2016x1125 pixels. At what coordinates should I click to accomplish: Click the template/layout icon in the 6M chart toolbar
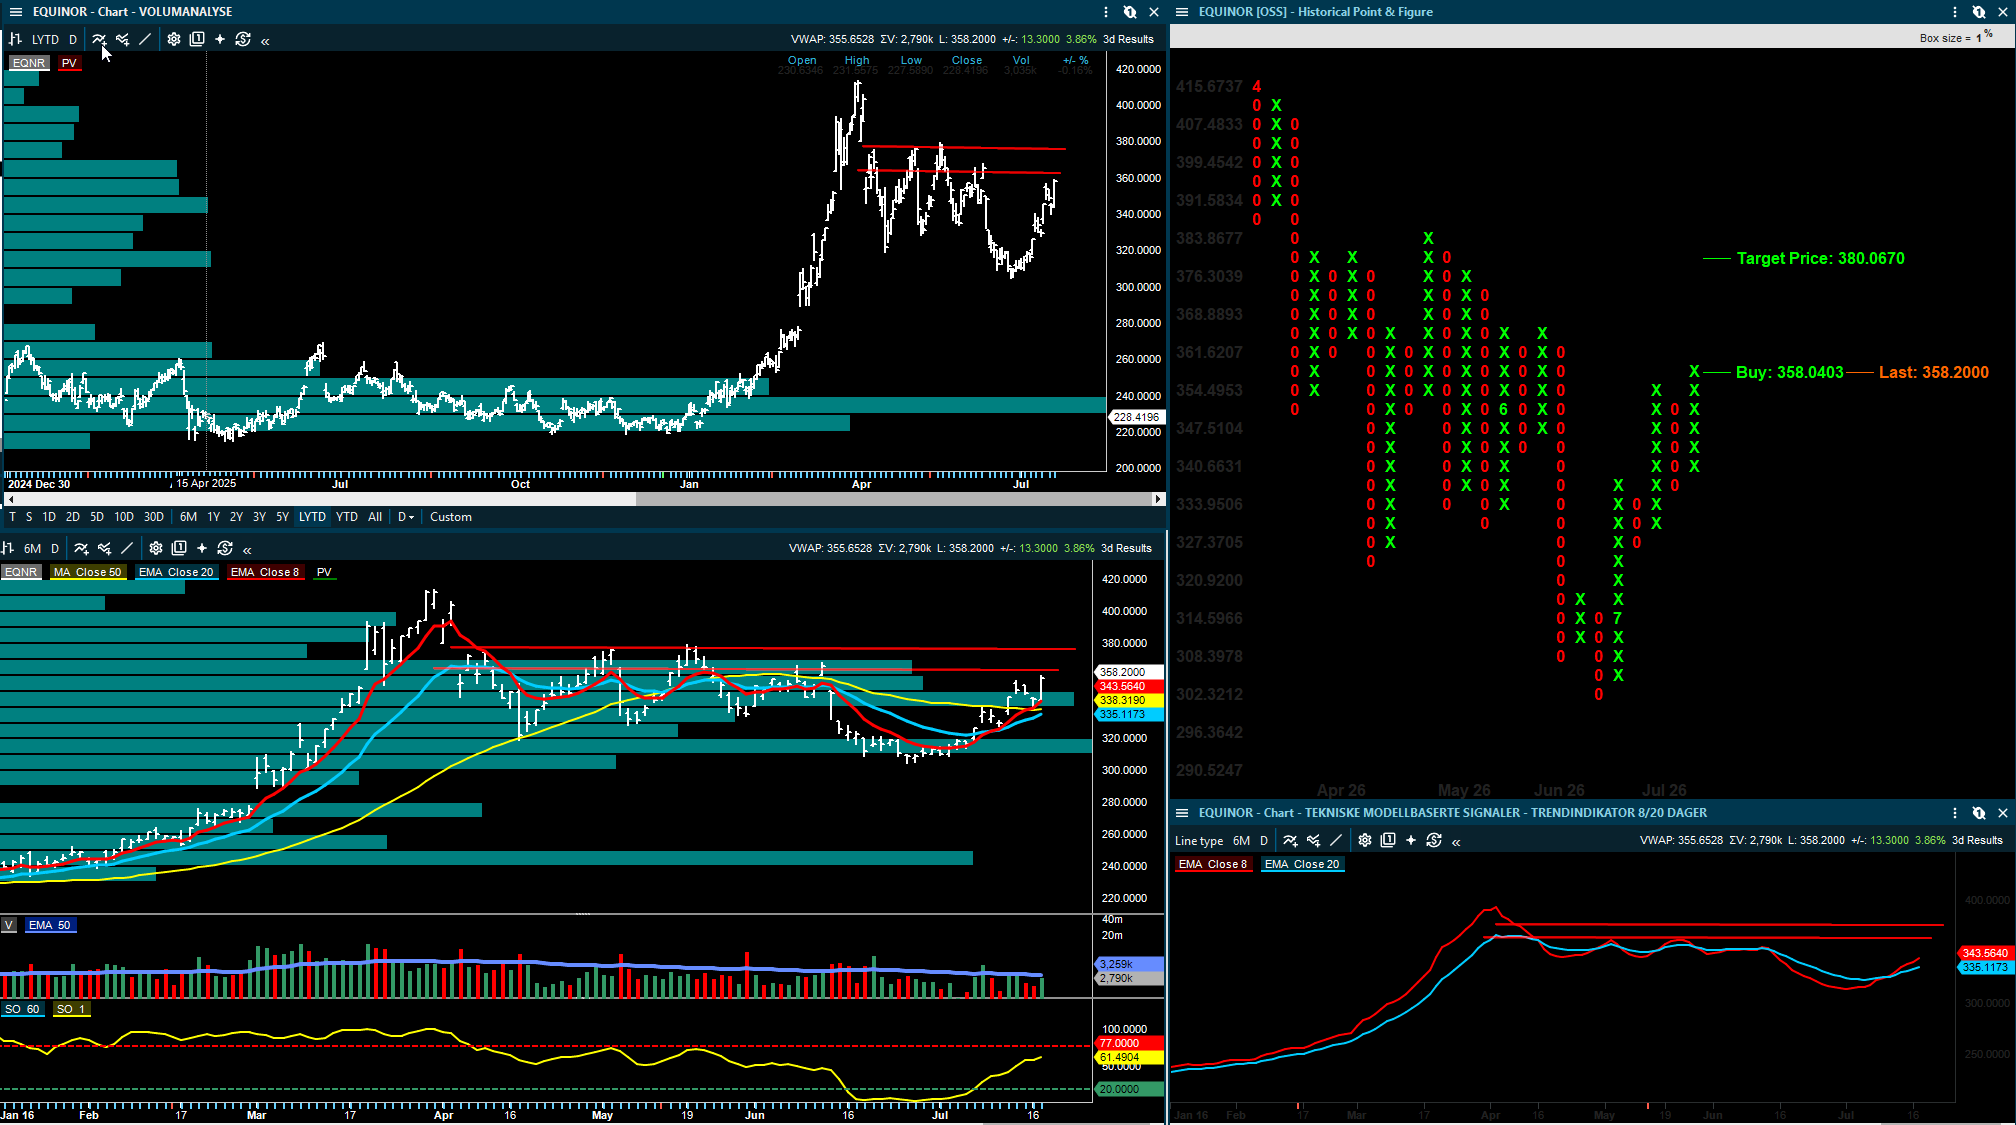pyautogui.click(x=179, y=548)
